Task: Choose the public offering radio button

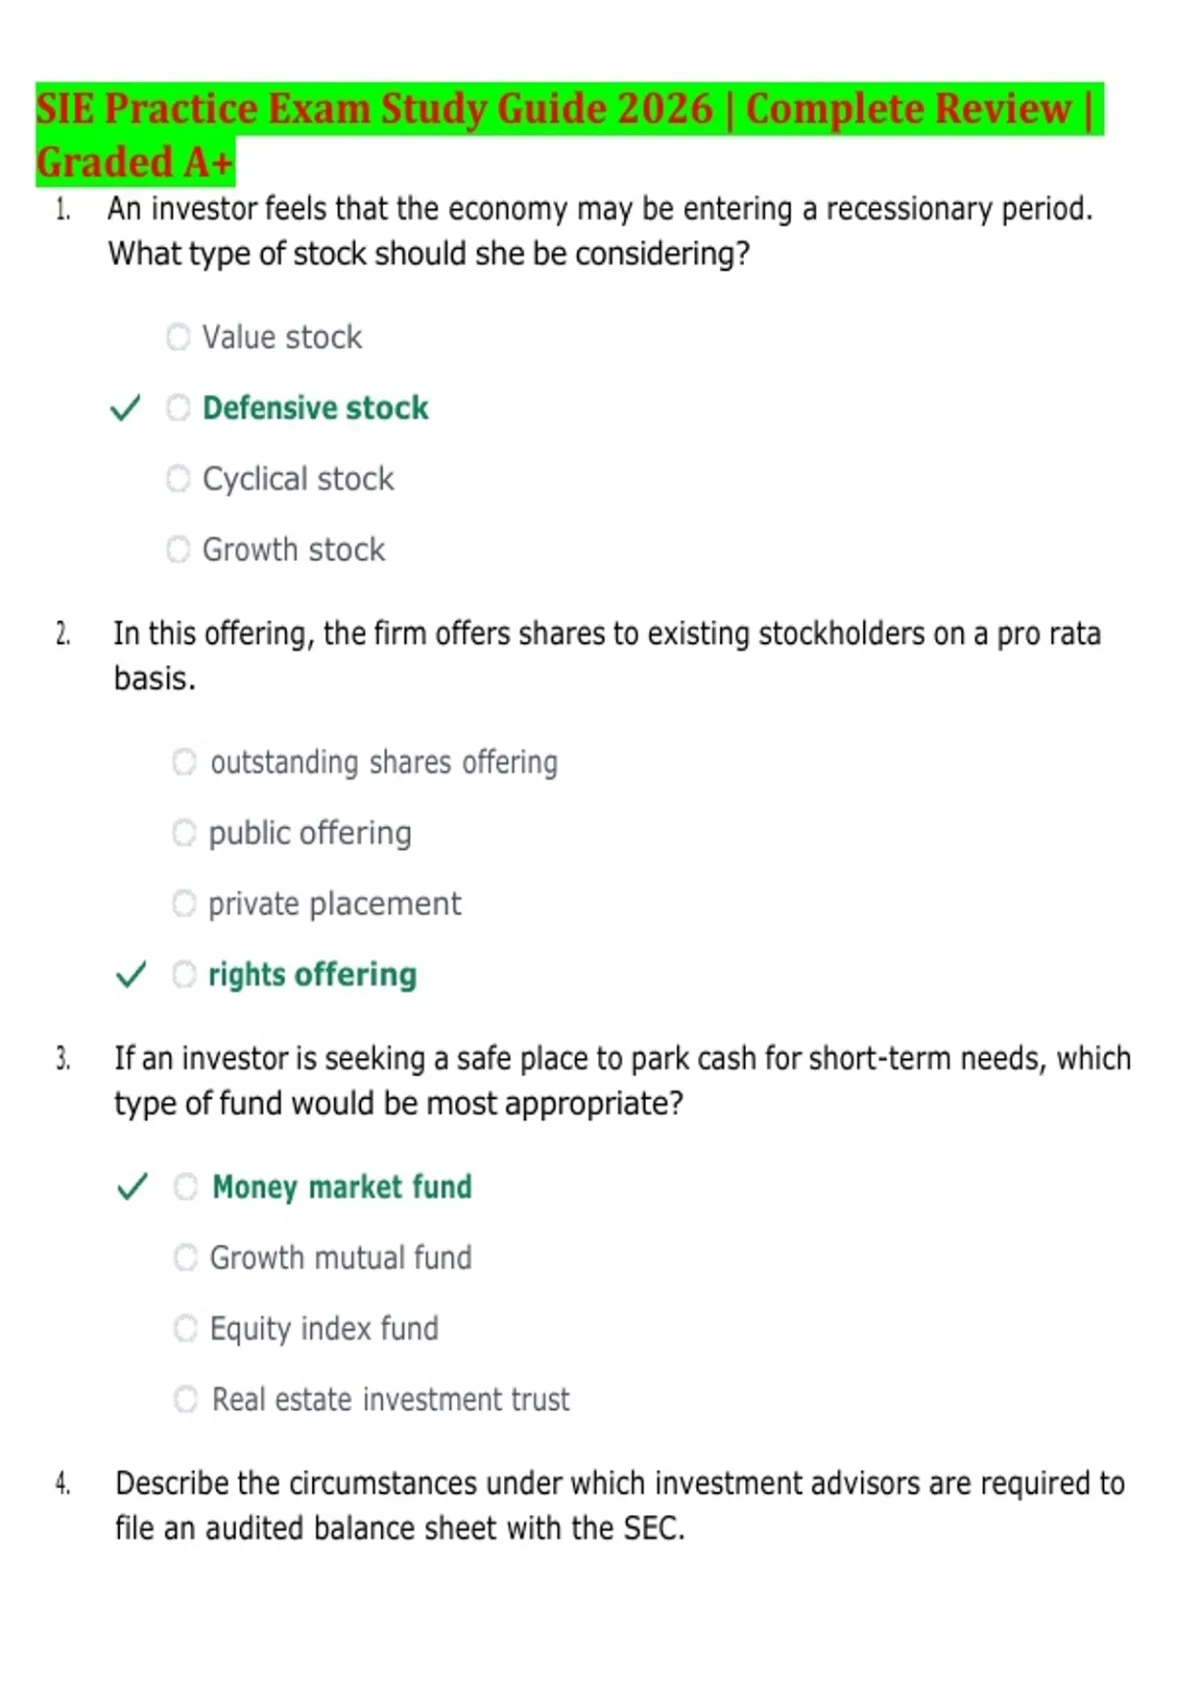Action: [184, 833]
